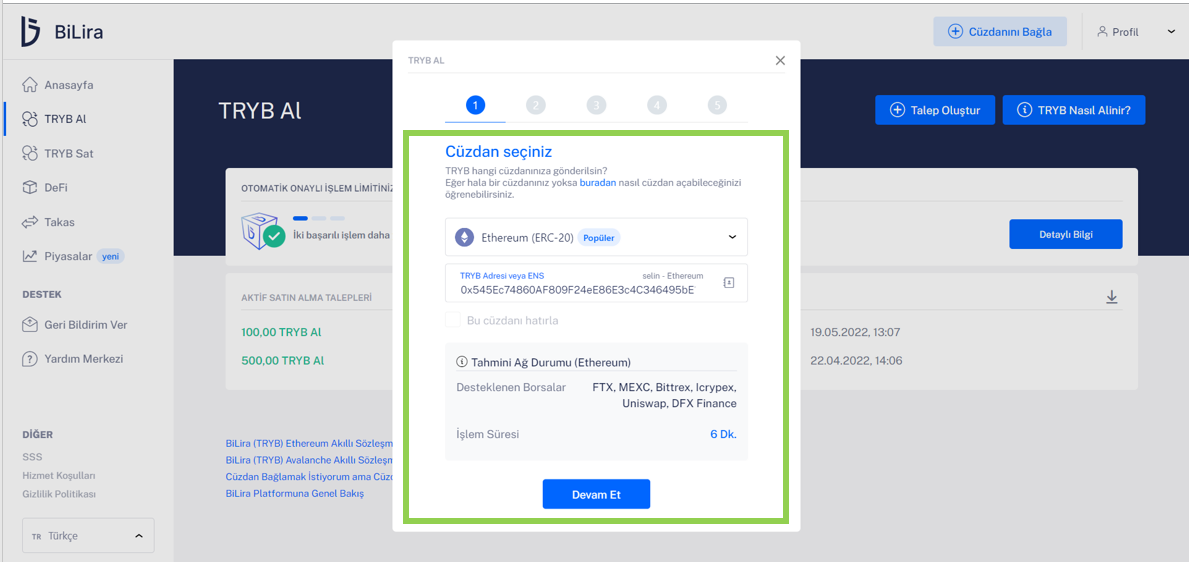Click Talep Oluştur button
This screenshot has width=1189, height=562.
click(x=934, y=110)
